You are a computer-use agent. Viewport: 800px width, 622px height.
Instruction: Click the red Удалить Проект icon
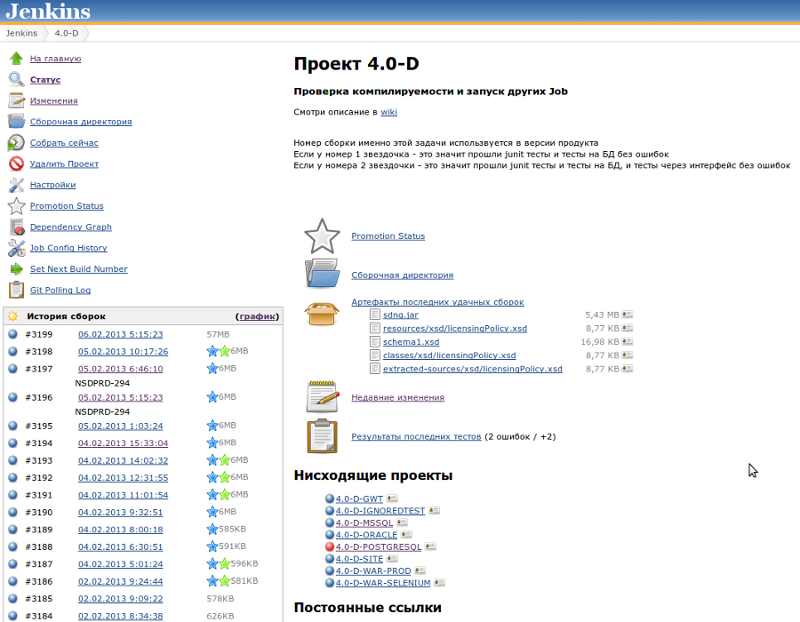tap(16, 163)
